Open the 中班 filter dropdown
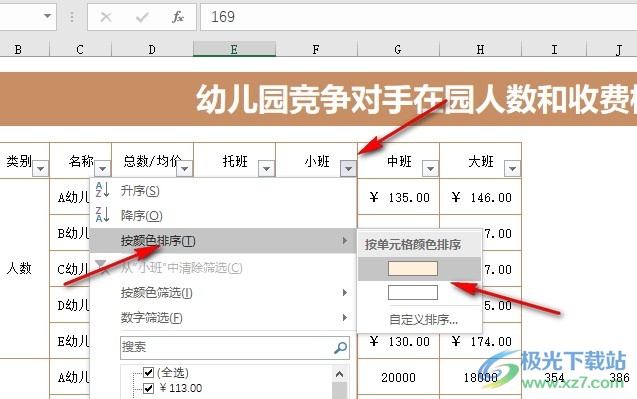Viewport: 637px width, 399px height. click(430, 168)
